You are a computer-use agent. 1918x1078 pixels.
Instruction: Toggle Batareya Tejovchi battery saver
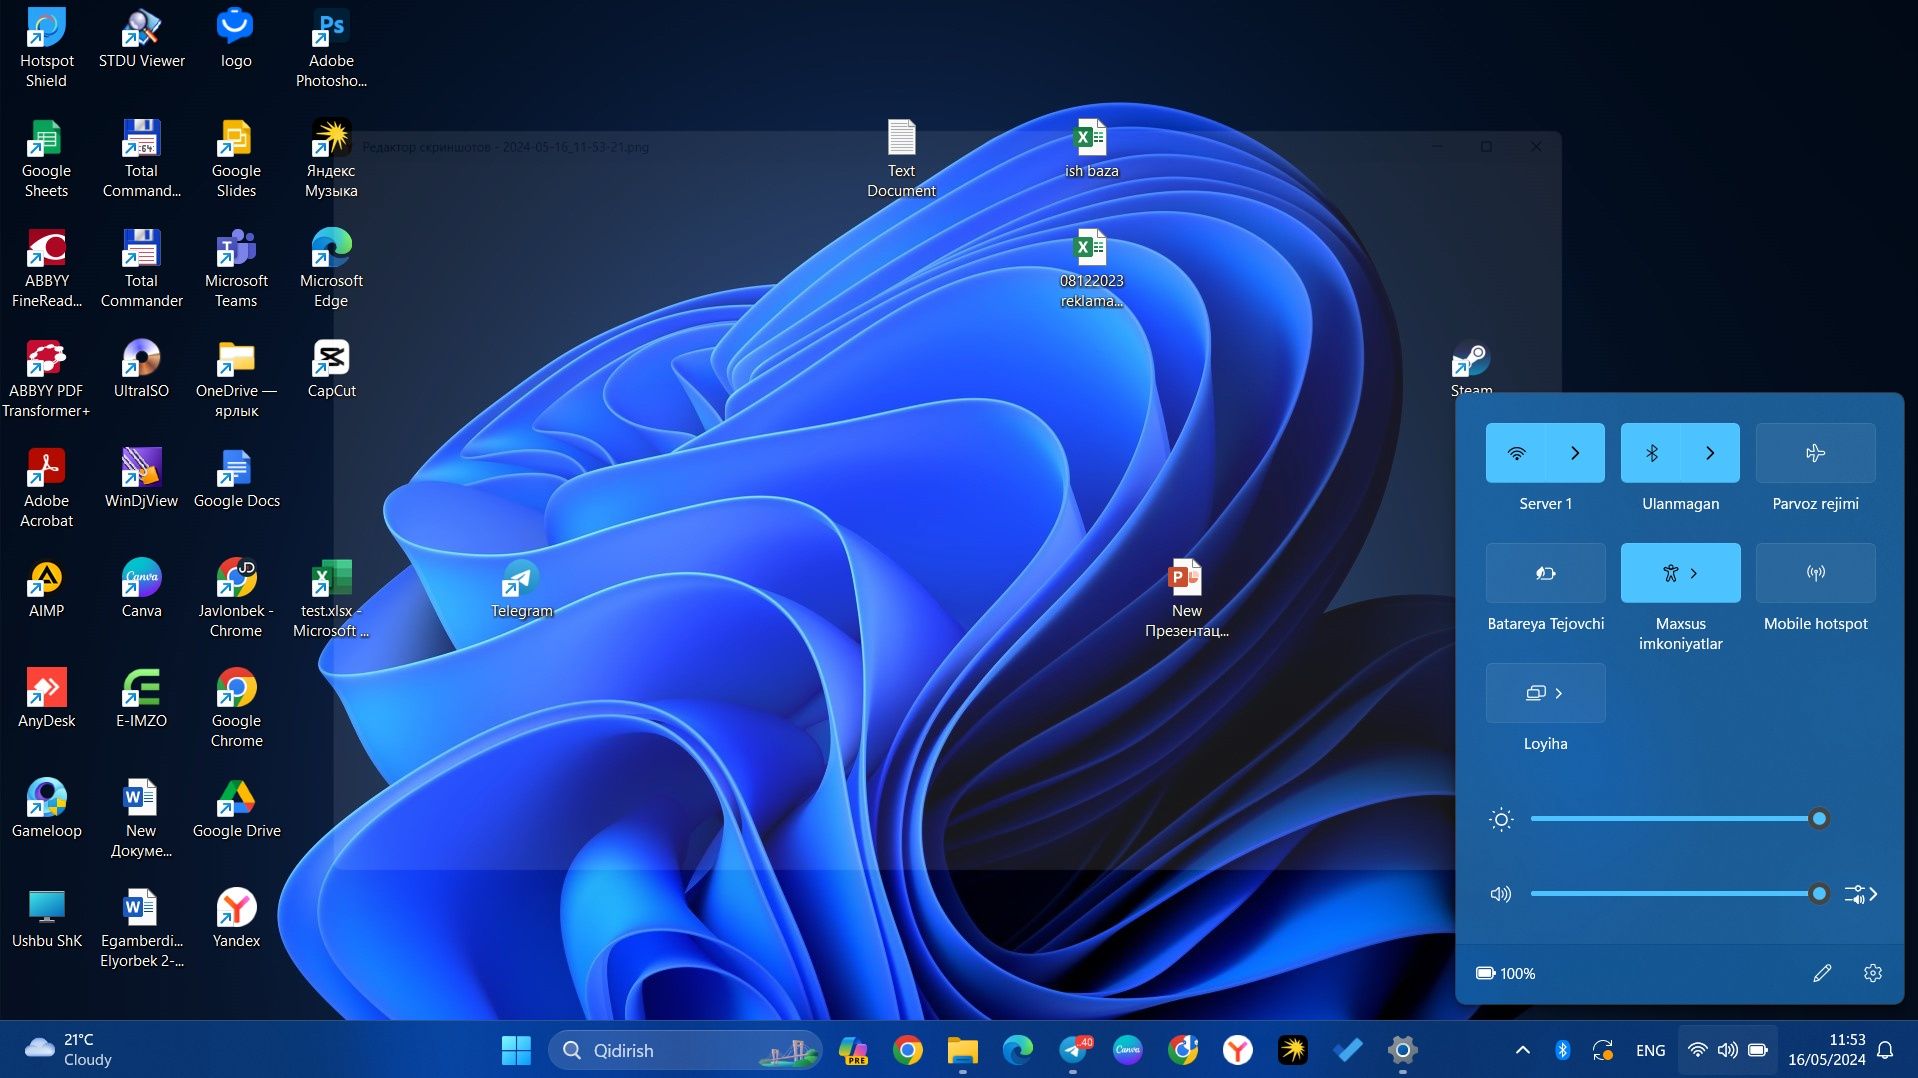pyautogui.click(x=1545, y=573)
